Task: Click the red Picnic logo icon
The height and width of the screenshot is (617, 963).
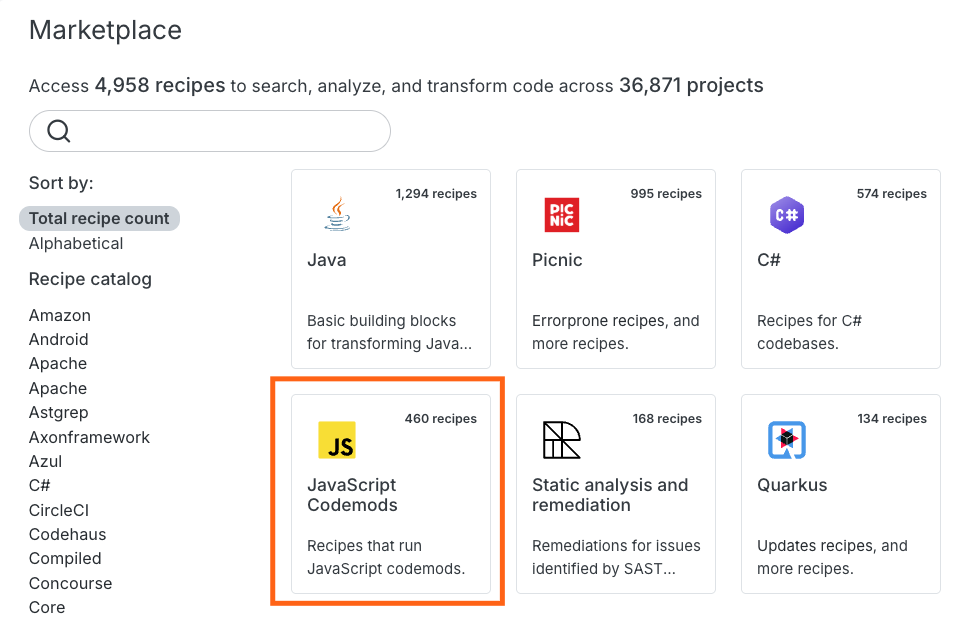Action: (x=561, y=214)
